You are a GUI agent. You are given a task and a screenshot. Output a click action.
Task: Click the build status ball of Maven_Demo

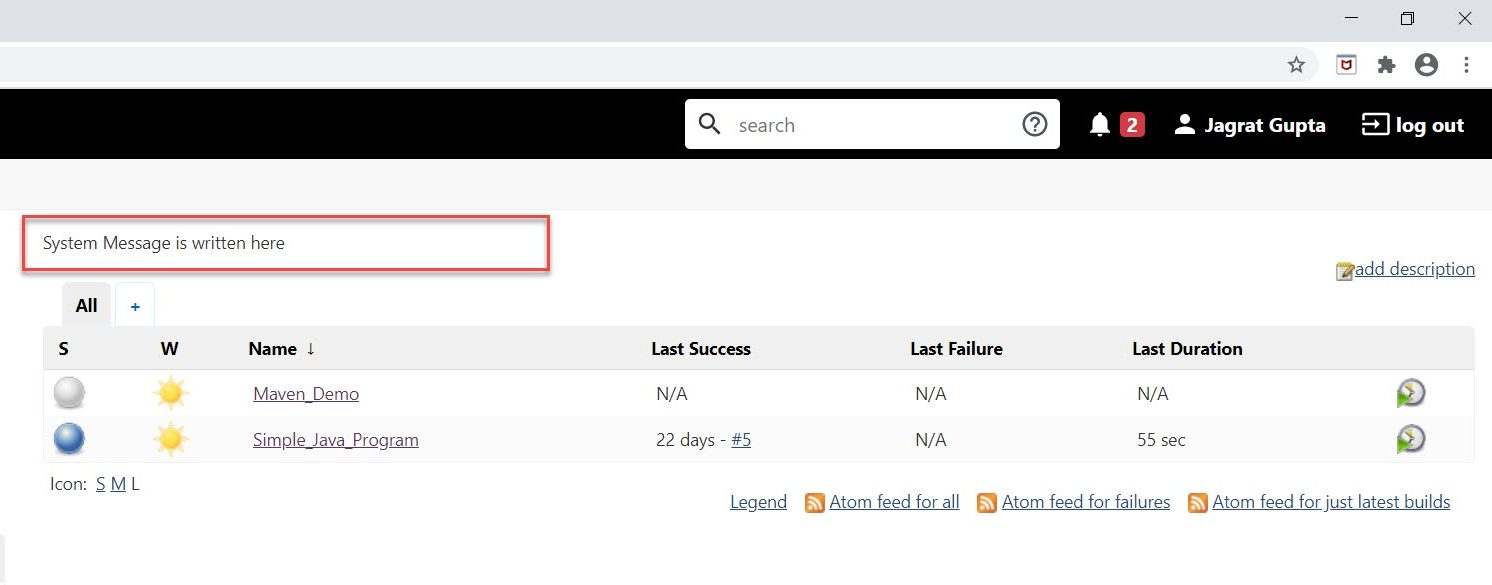tap(68, 393)
